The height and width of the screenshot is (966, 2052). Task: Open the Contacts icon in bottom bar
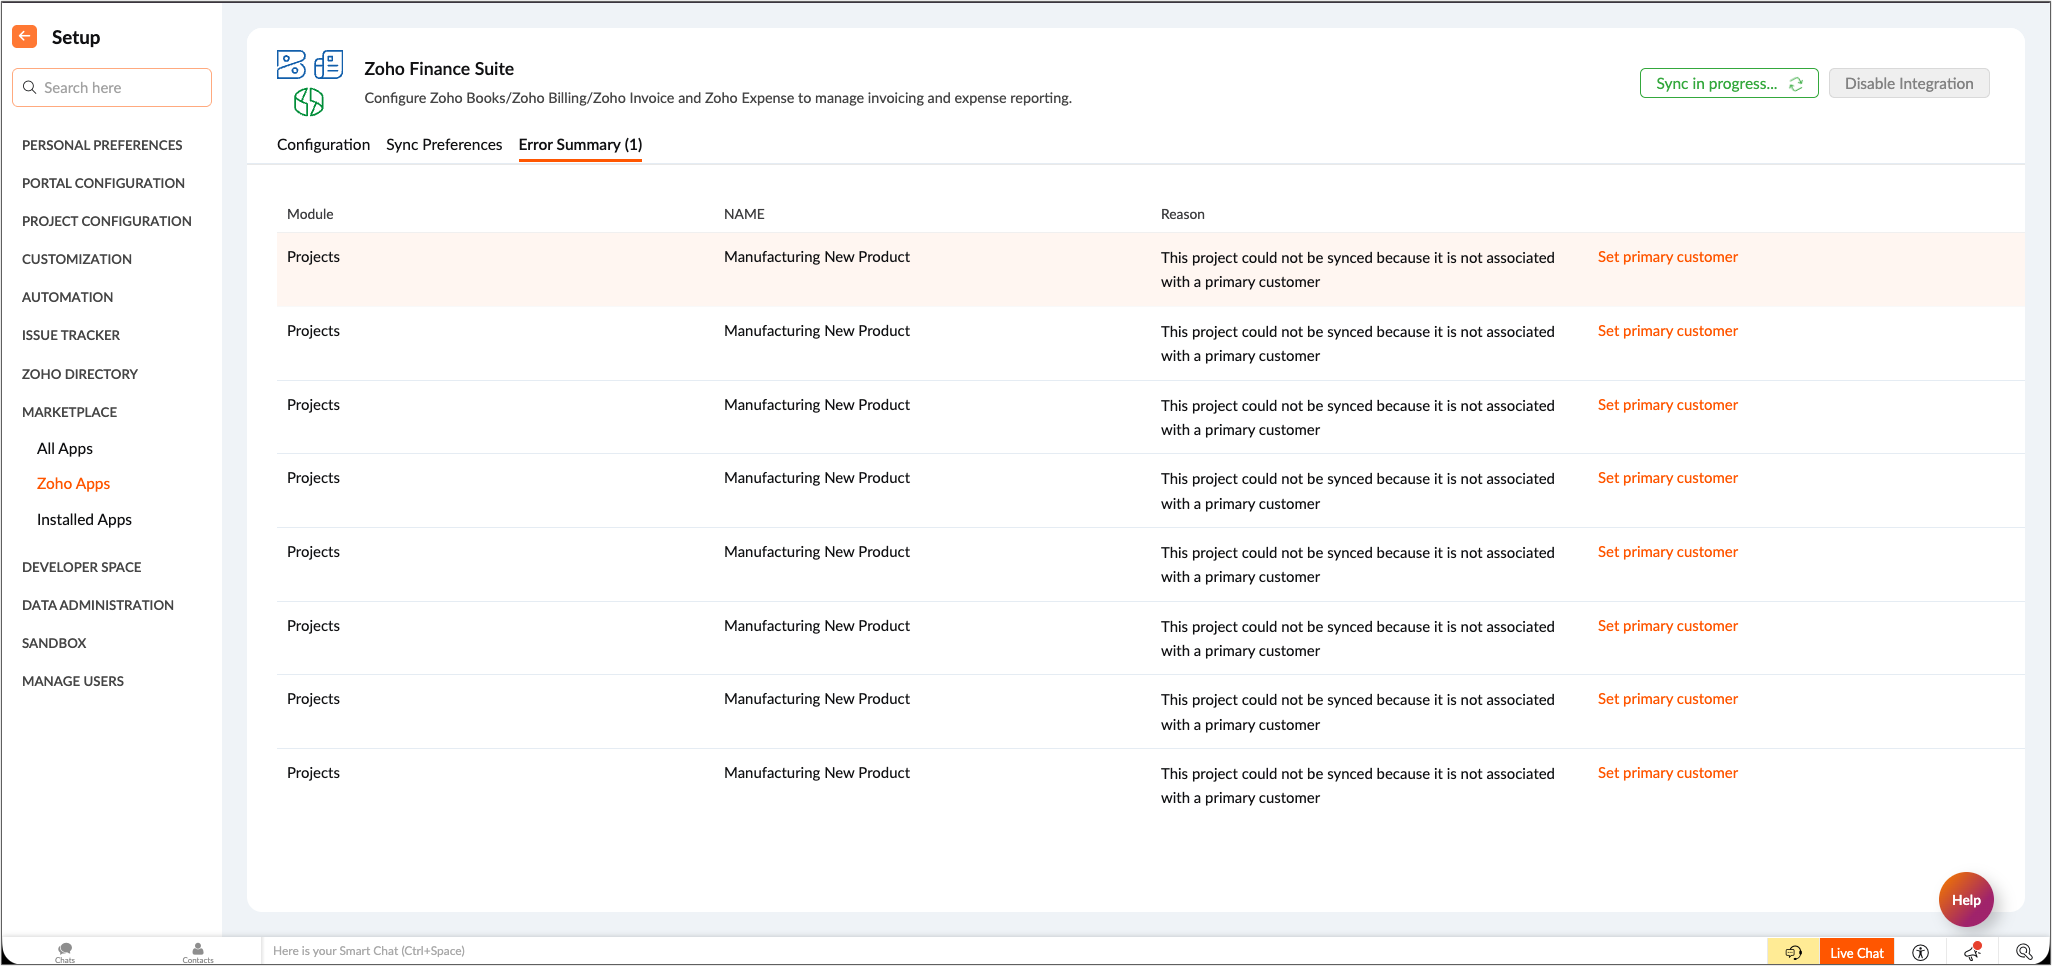(x=198, y=951)
